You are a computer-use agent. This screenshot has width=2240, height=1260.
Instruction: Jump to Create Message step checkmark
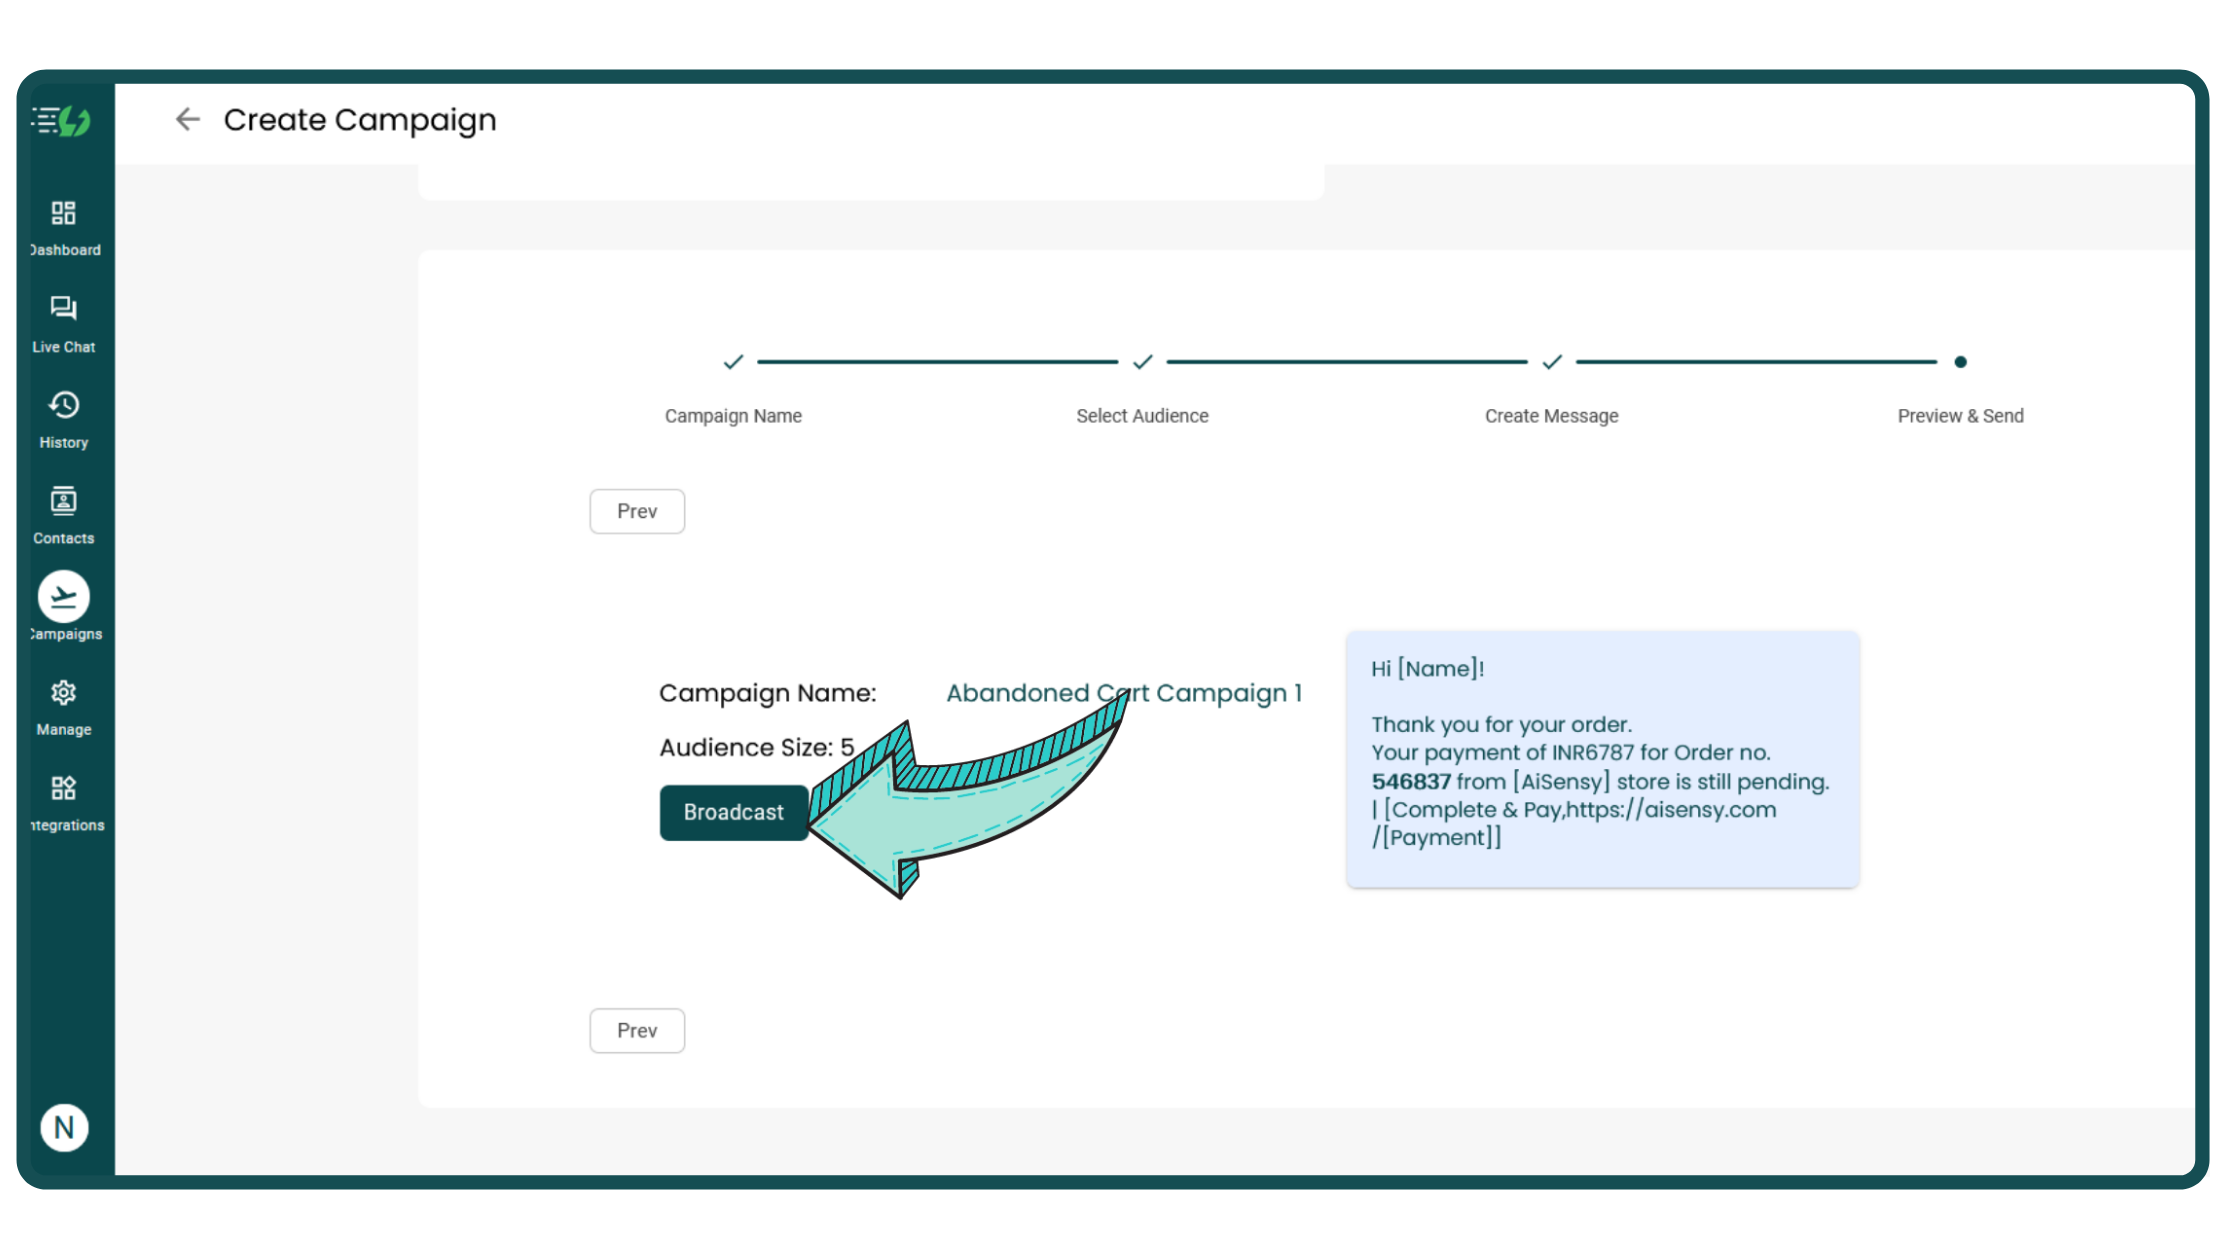coord(1551,362)
